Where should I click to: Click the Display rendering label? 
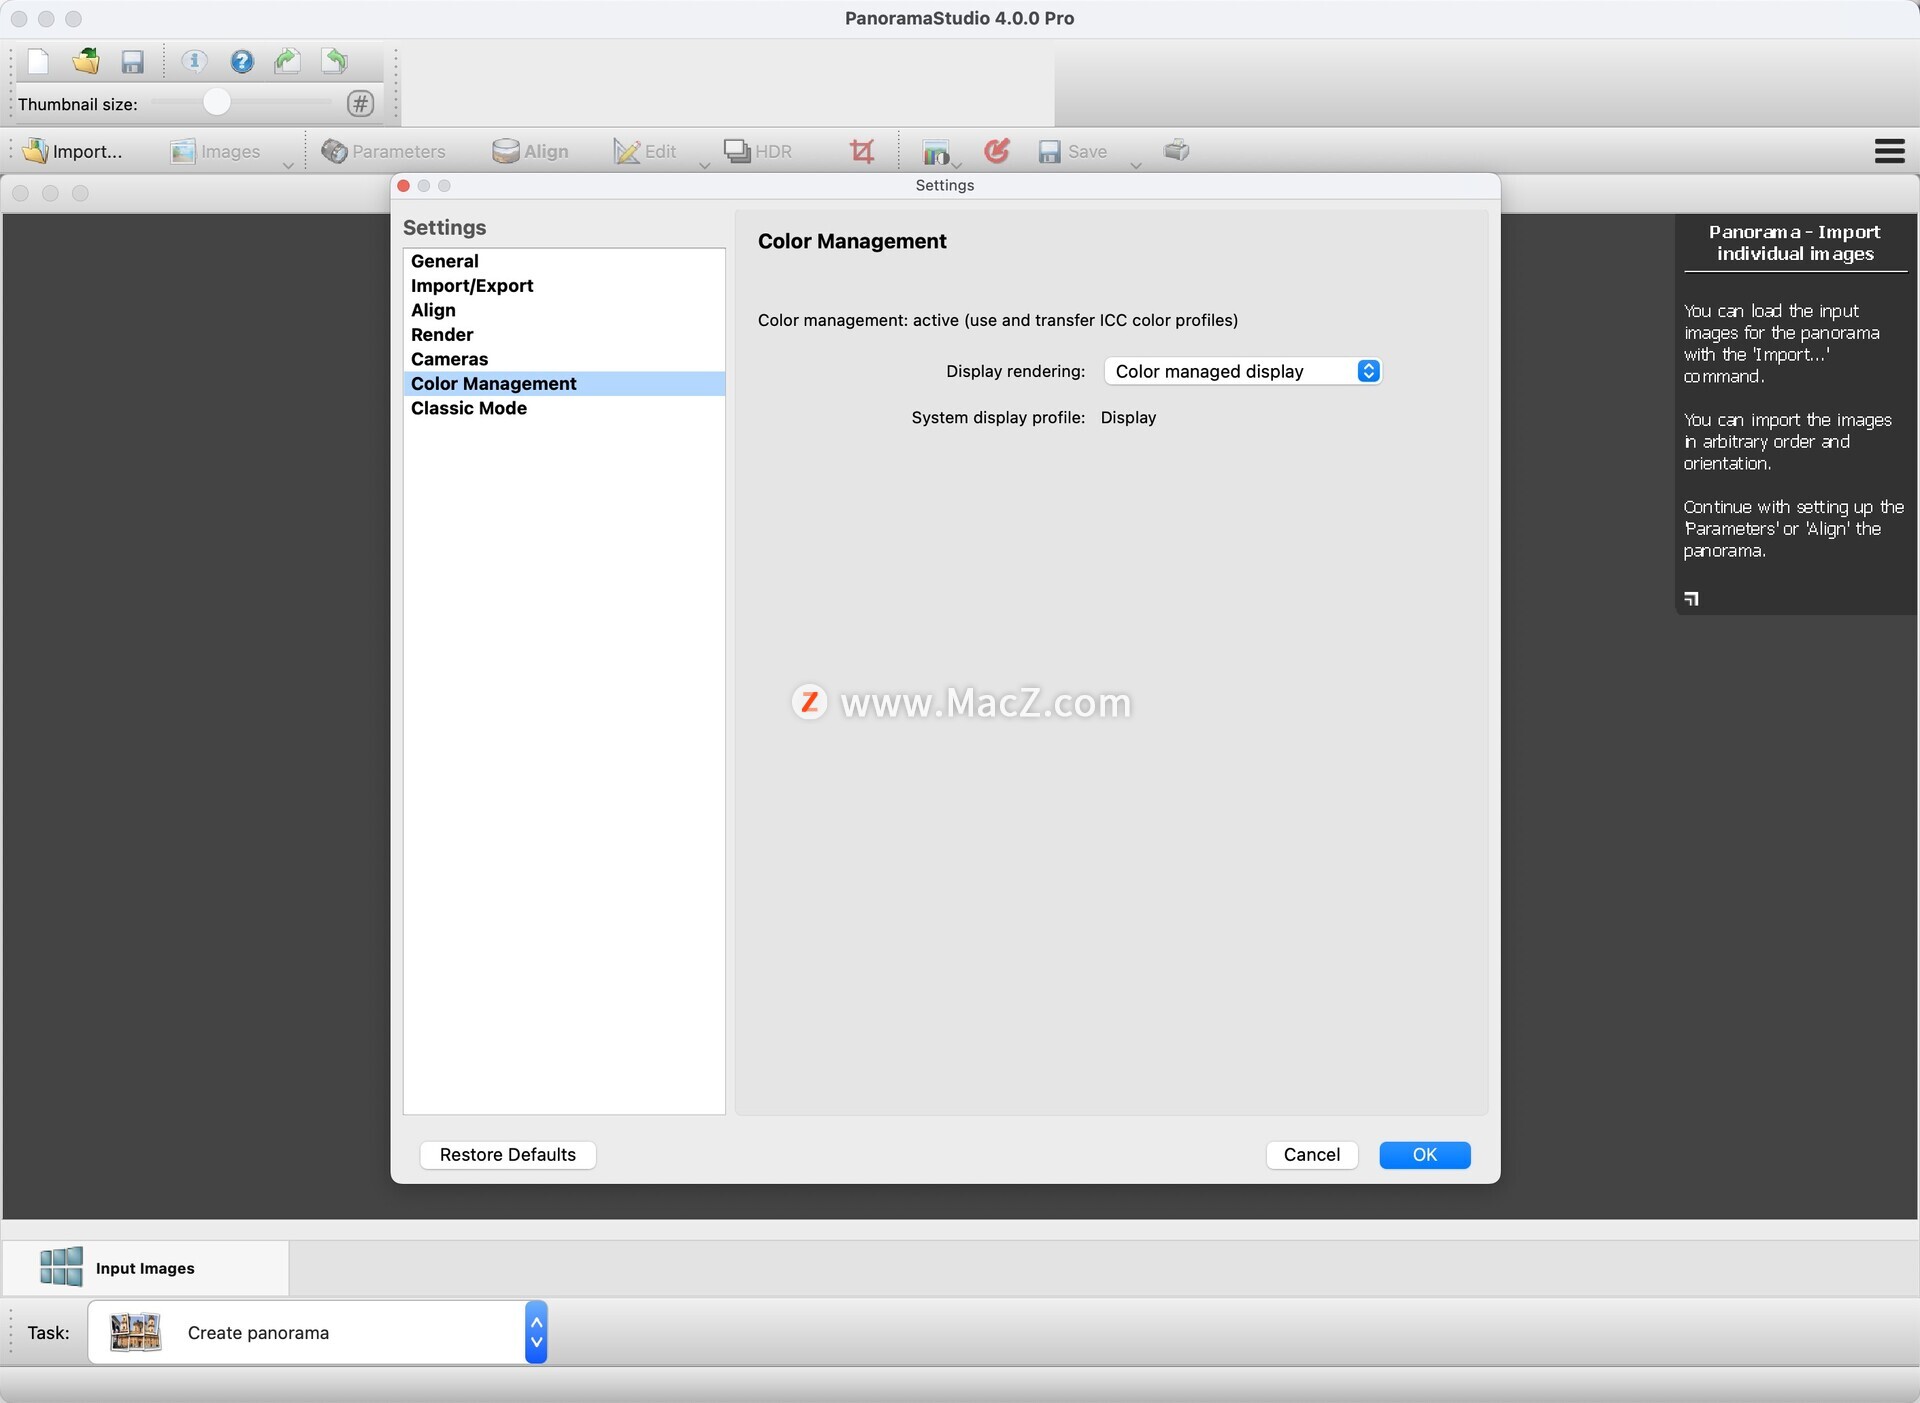point(1015,371)
